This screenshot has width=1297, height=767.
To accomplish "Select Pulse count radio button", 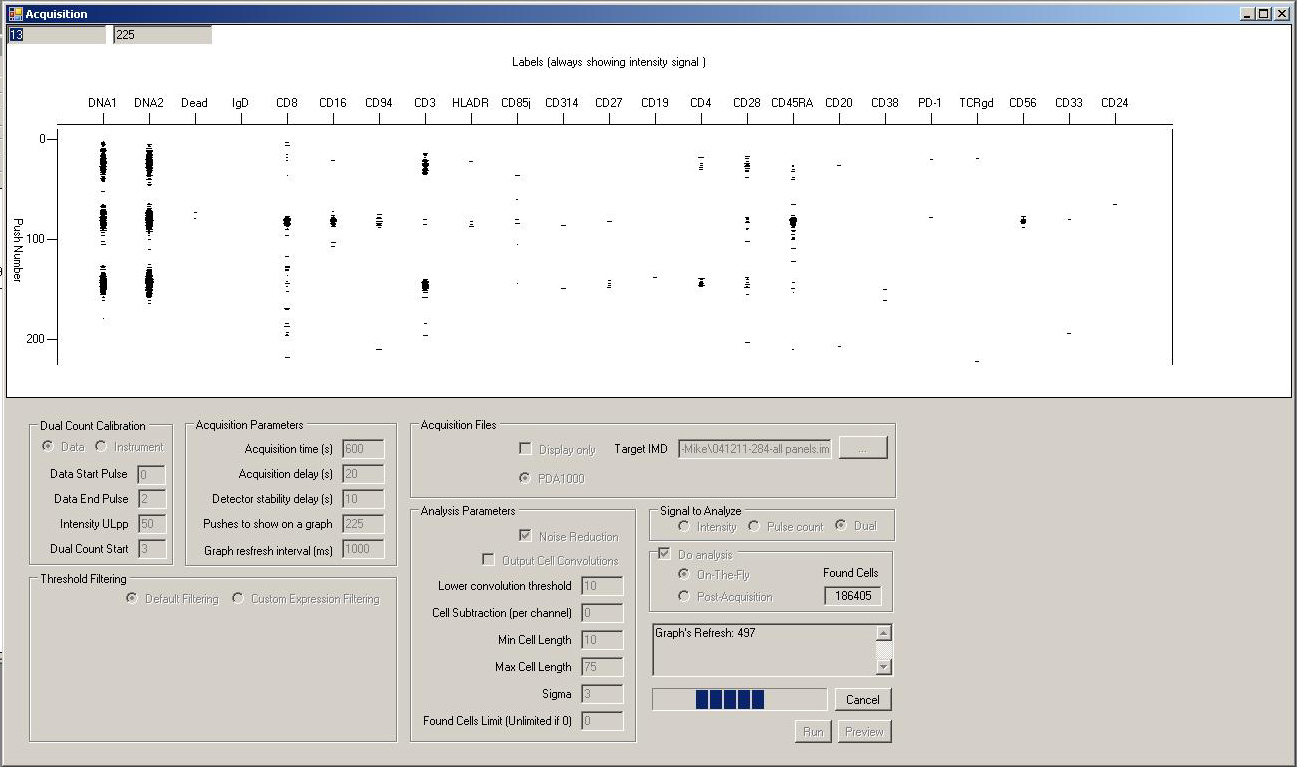I will [754, 526].
